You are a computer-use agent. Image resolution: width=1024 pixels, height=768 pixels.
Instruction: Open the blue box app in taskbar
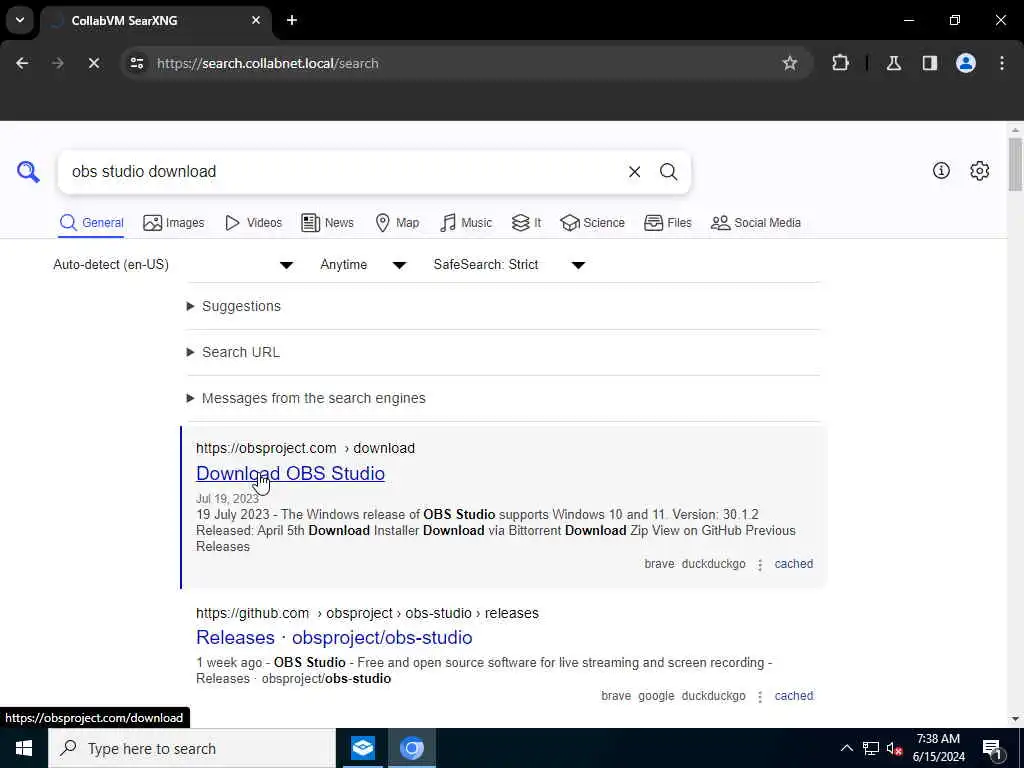(362, 748)
